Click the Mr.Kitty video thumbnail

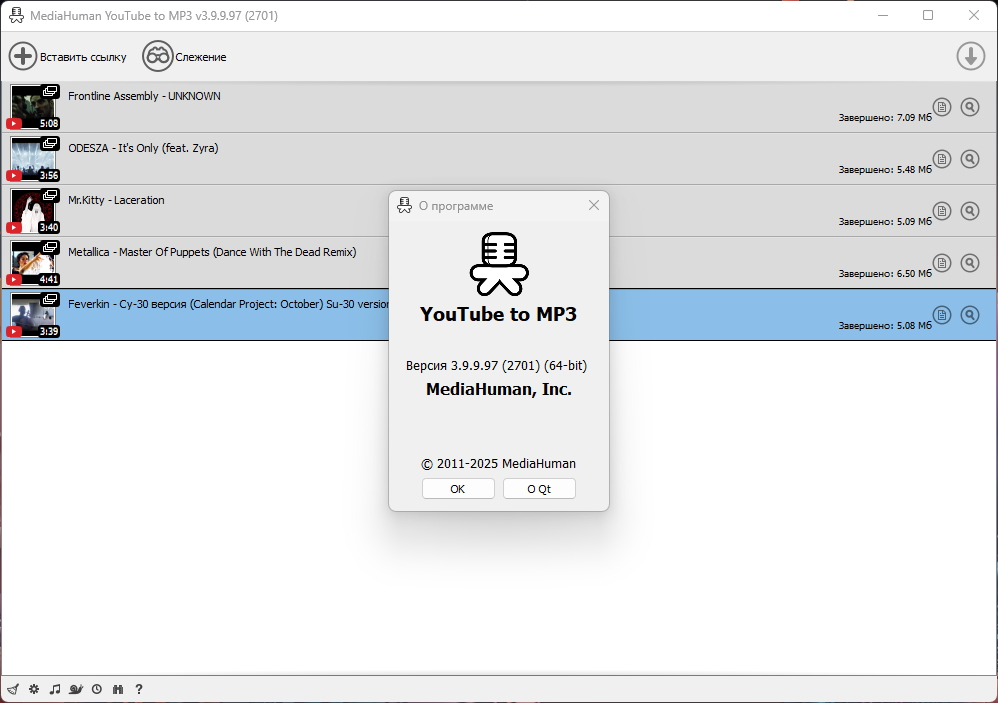point(34,211)
